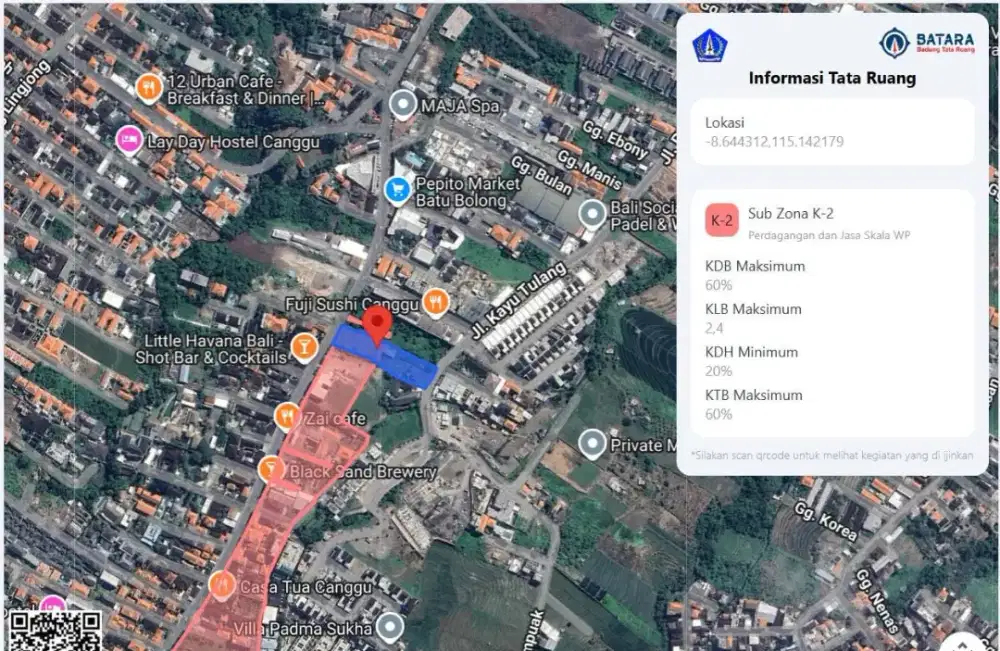The height and width of the screenshot is (651, 1000).
Task: Select the Lay Day Hostel Canggu lodging pin
Action: coord(129,140)
